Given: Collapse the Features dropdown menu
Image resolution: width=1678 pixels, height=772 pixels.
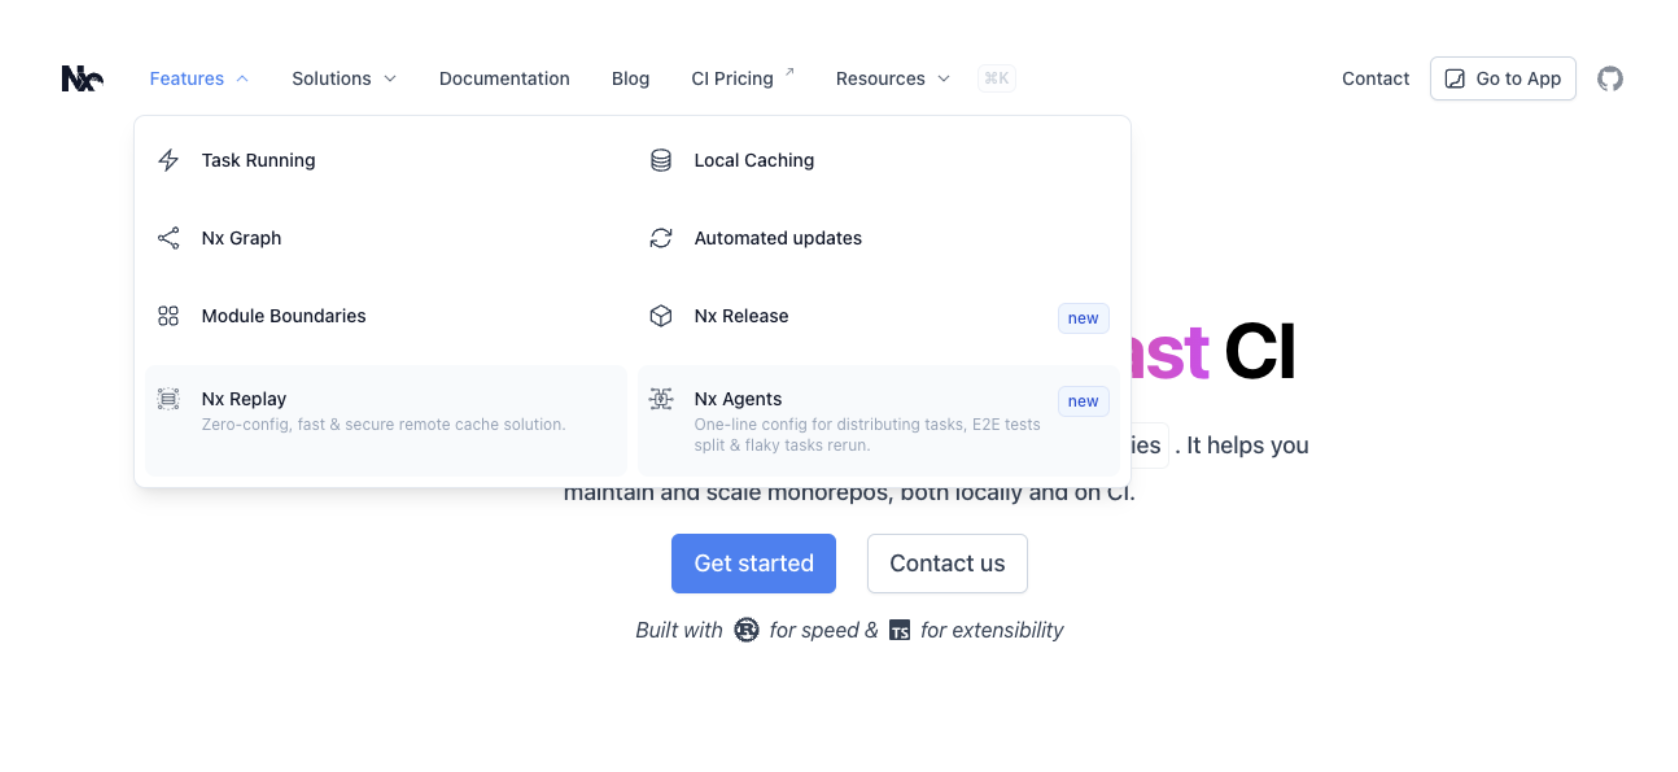Looking at the screenshot, I should (198, 78).
